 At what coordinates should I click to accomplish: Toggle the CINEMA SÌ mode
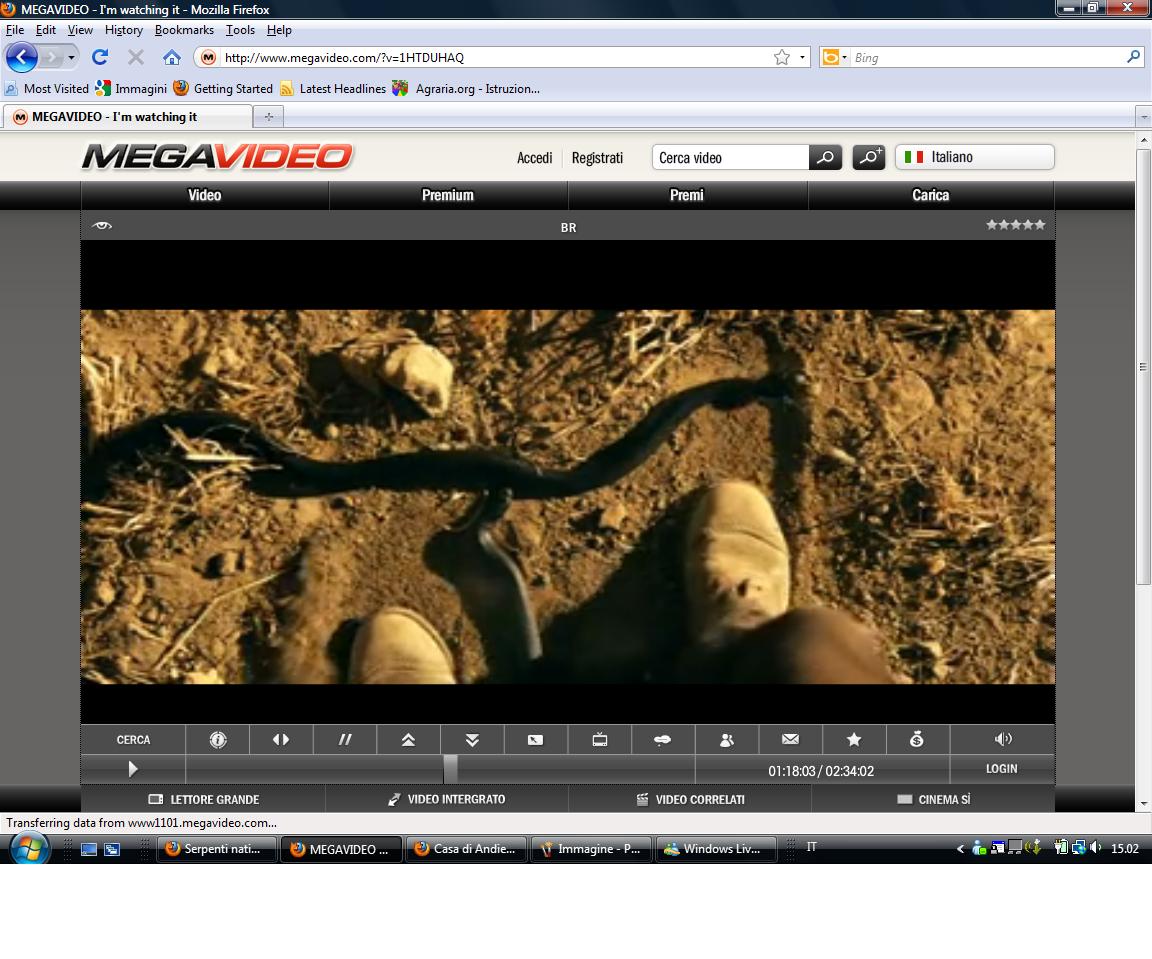point(933,800)
